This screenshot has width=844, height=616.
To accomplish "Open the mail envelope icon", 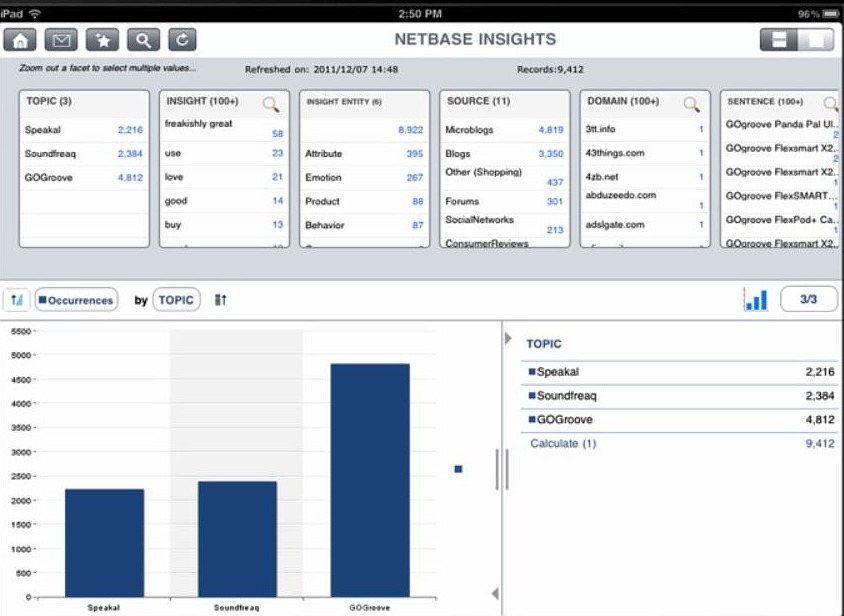I will 61,40.
